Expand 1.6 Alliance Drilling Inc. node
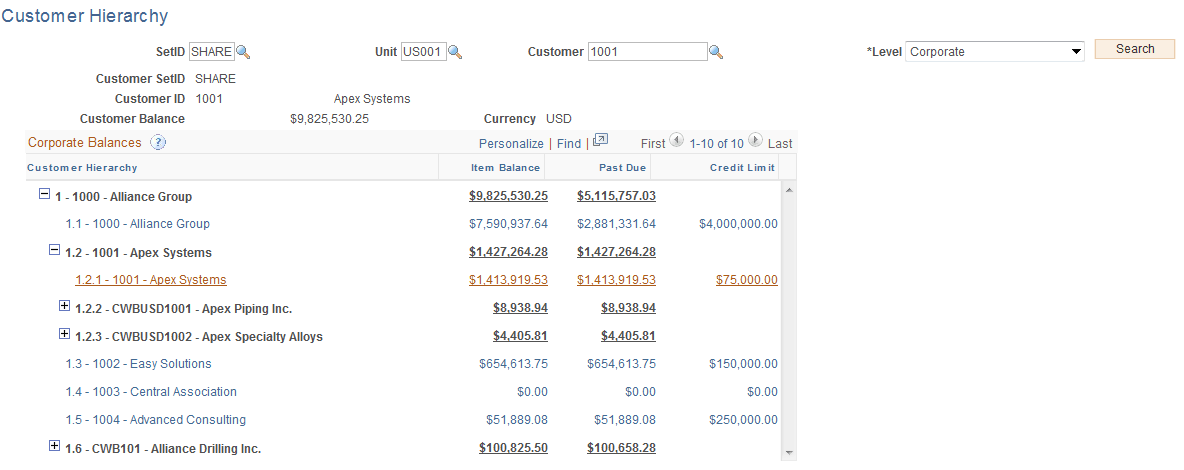Image resolution: width=1184 pixels, height=470 pixels. click(x=54, y=446)
